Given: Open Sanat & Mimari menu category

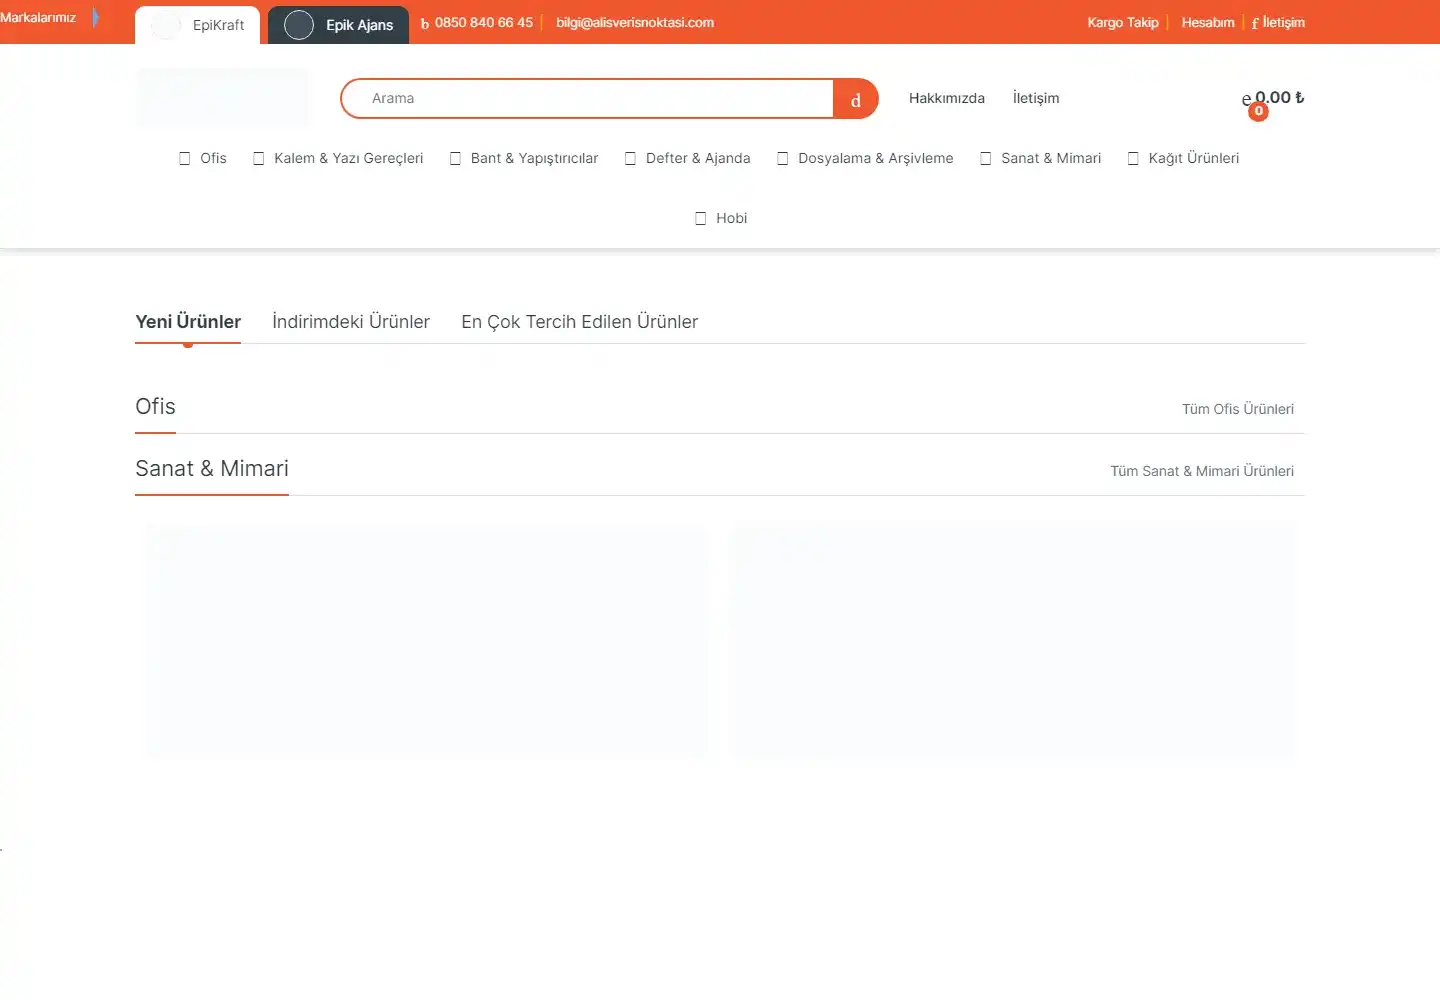Looking at the screenshot, I should tap(1041, 158).
